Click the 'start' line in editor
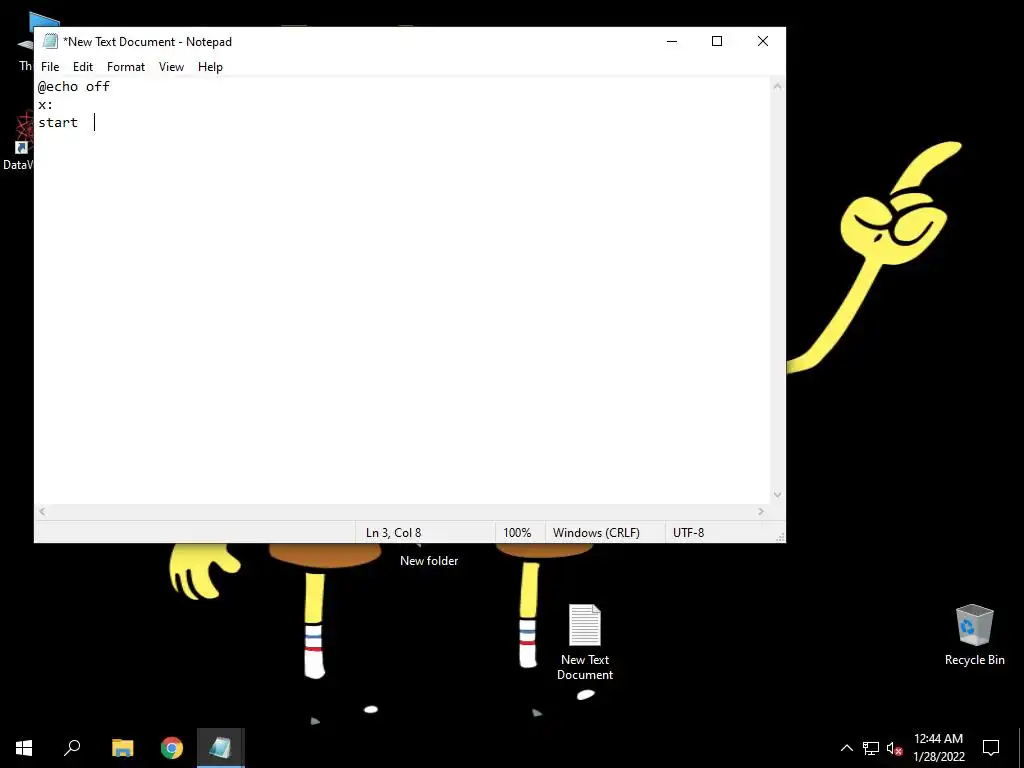This screenshot has height=768, width=1024. coord(58,122)
